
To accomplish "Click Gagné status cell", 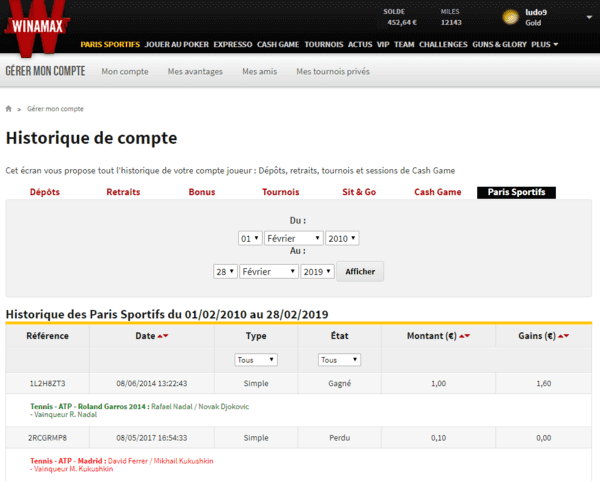I will [339, 383].
